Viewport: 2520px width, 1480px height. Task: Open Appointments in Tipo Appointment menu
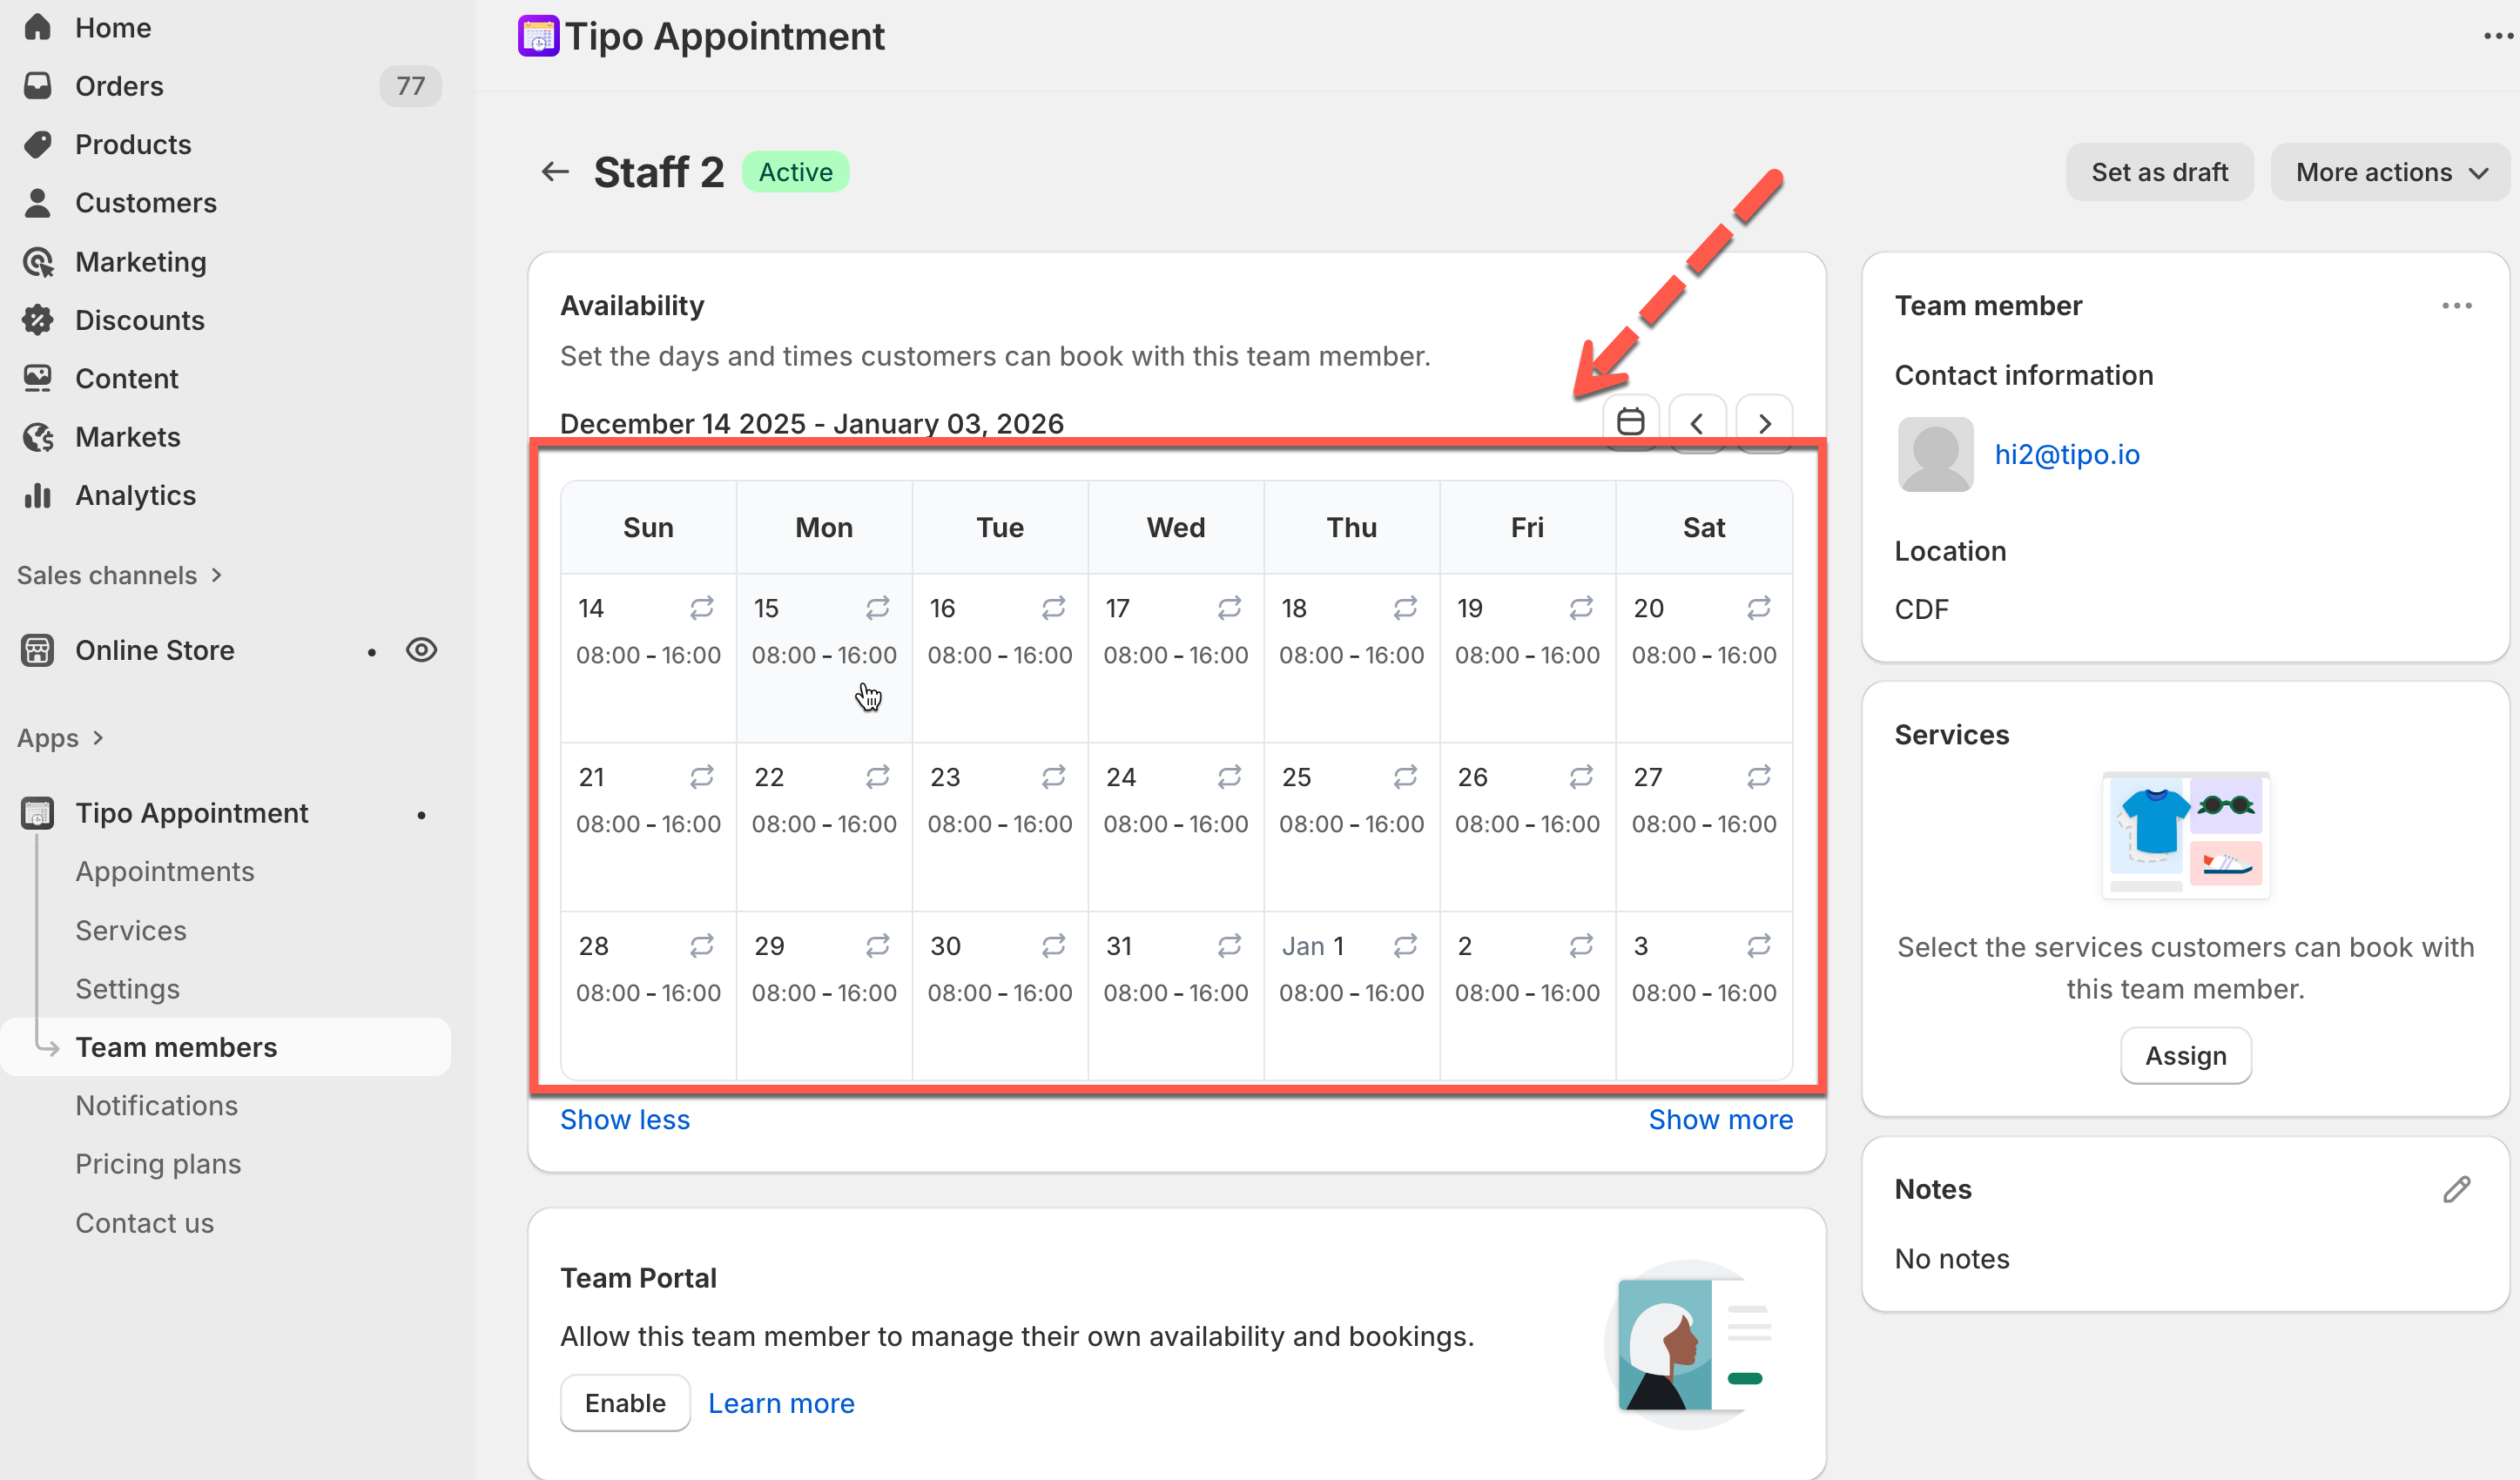(x=165, y=871)
